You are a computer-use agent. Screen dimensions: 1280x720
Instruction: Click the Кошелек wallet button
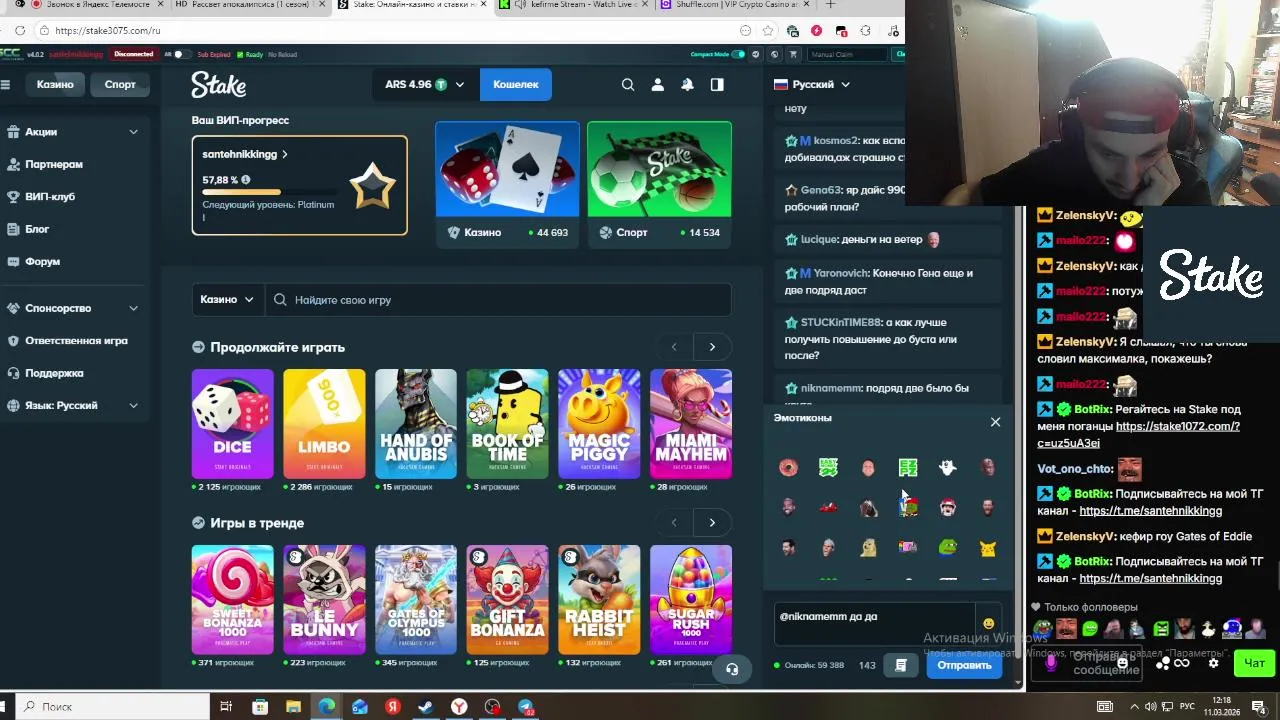click(x=516, y=85)
